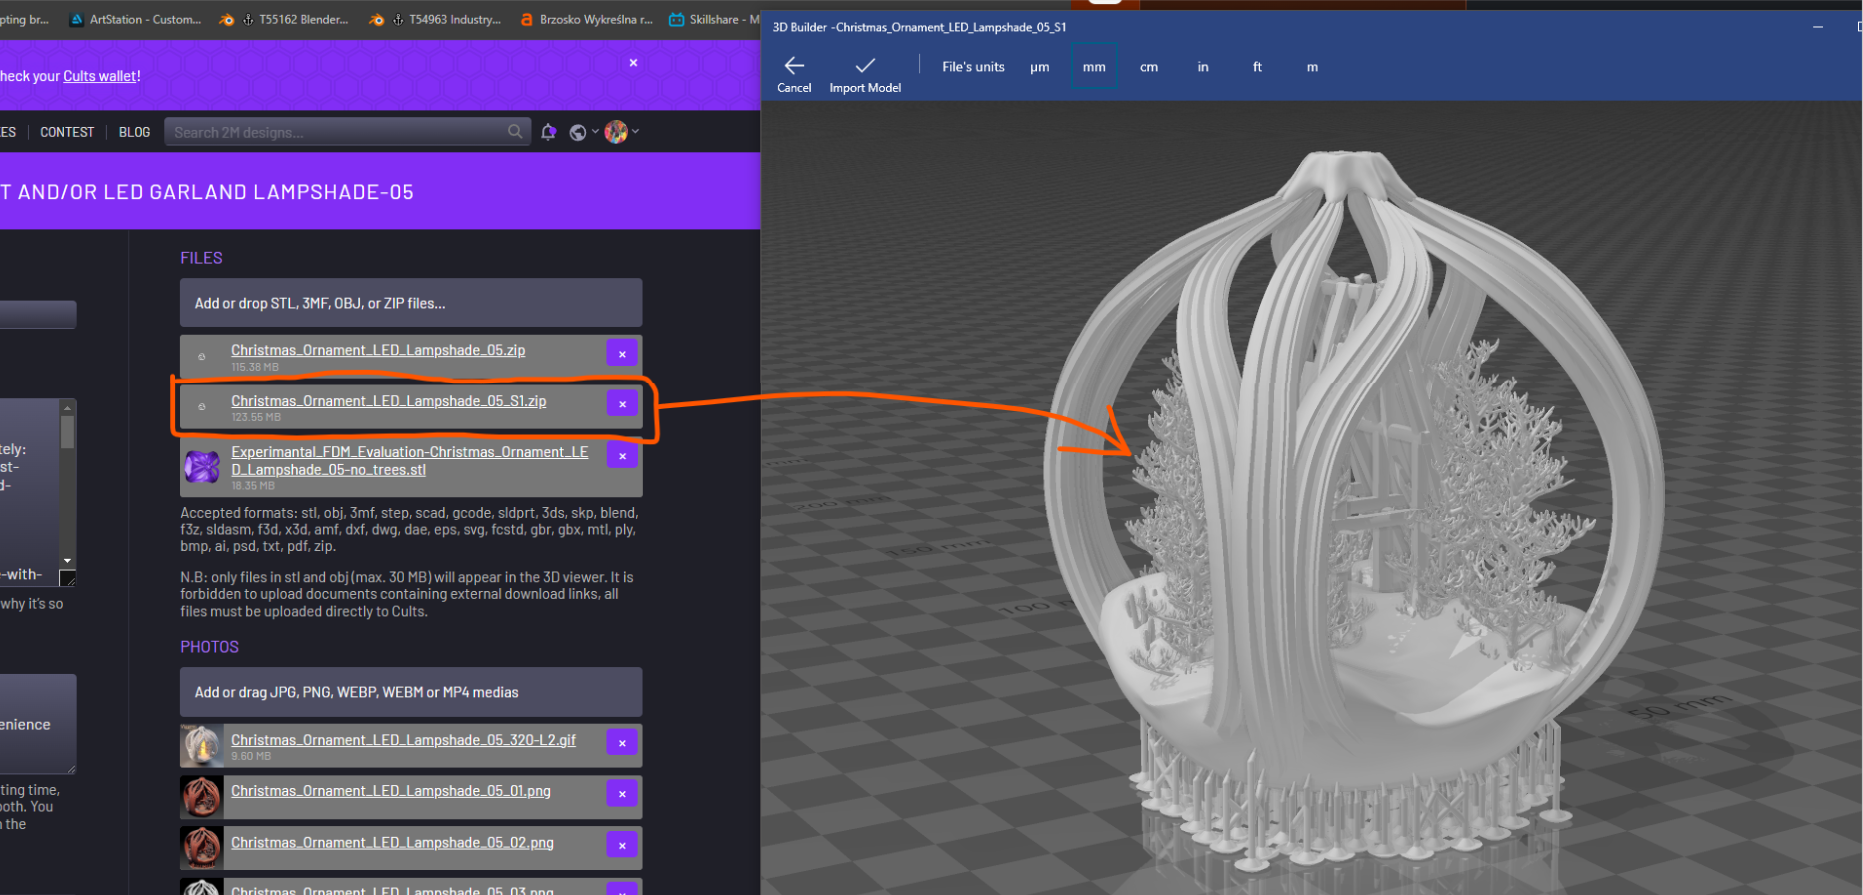Remove the Lampshade_05_S1.zip file
This screenshot has width=1863, height=895.
click(x=622, y=404)
